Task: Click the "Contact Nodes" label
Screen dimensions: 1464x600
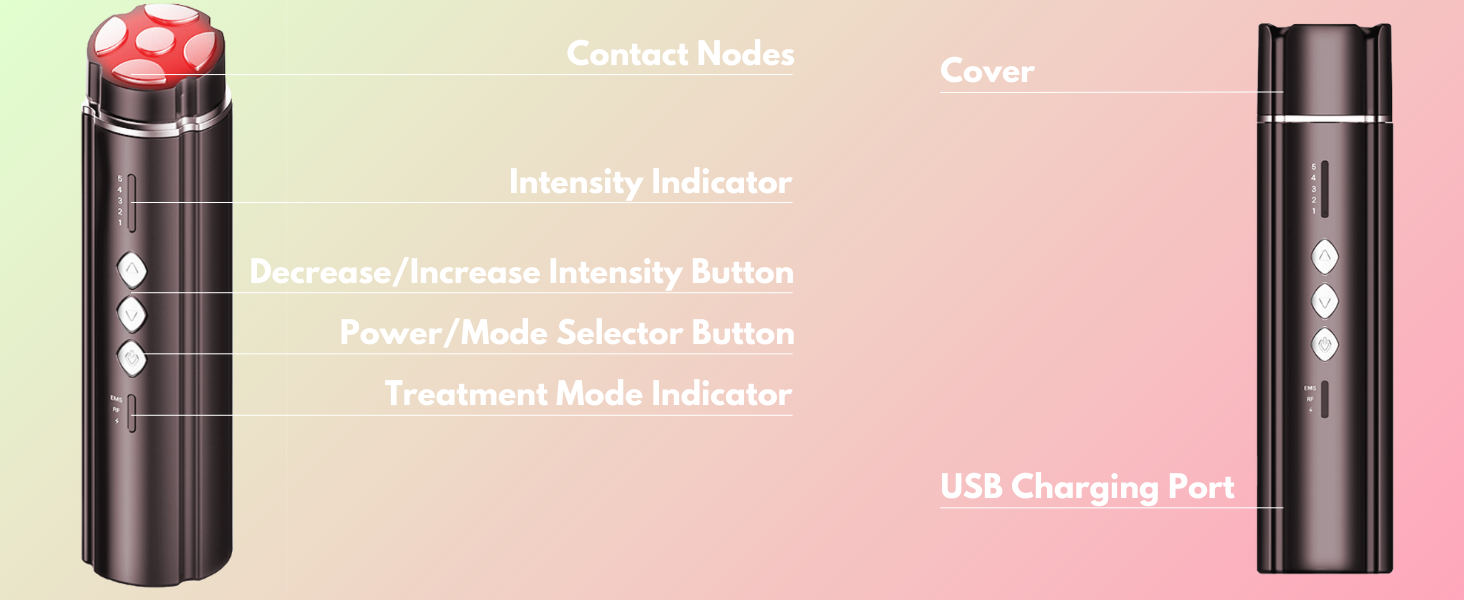Action: point(680,54)
